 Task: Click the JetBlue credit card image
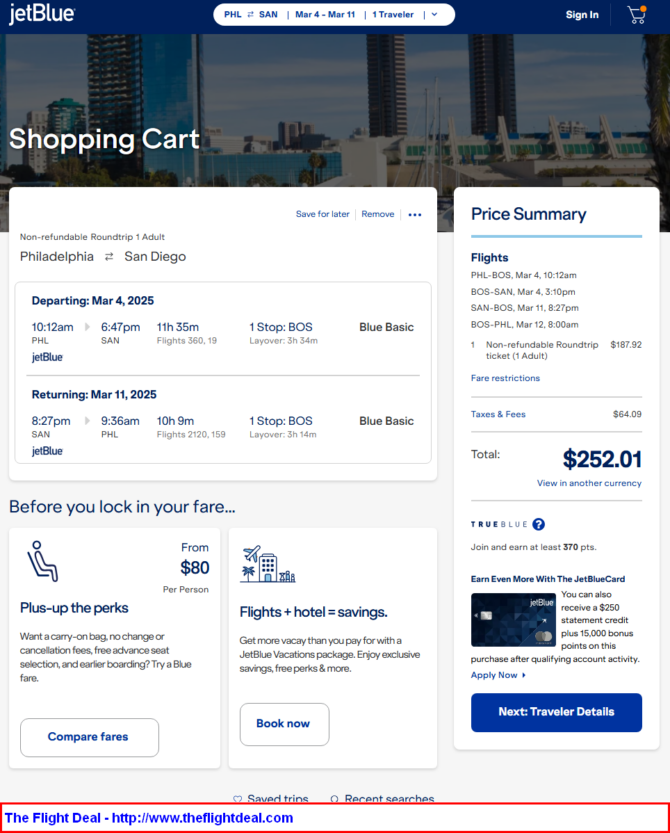pos(513,620)
